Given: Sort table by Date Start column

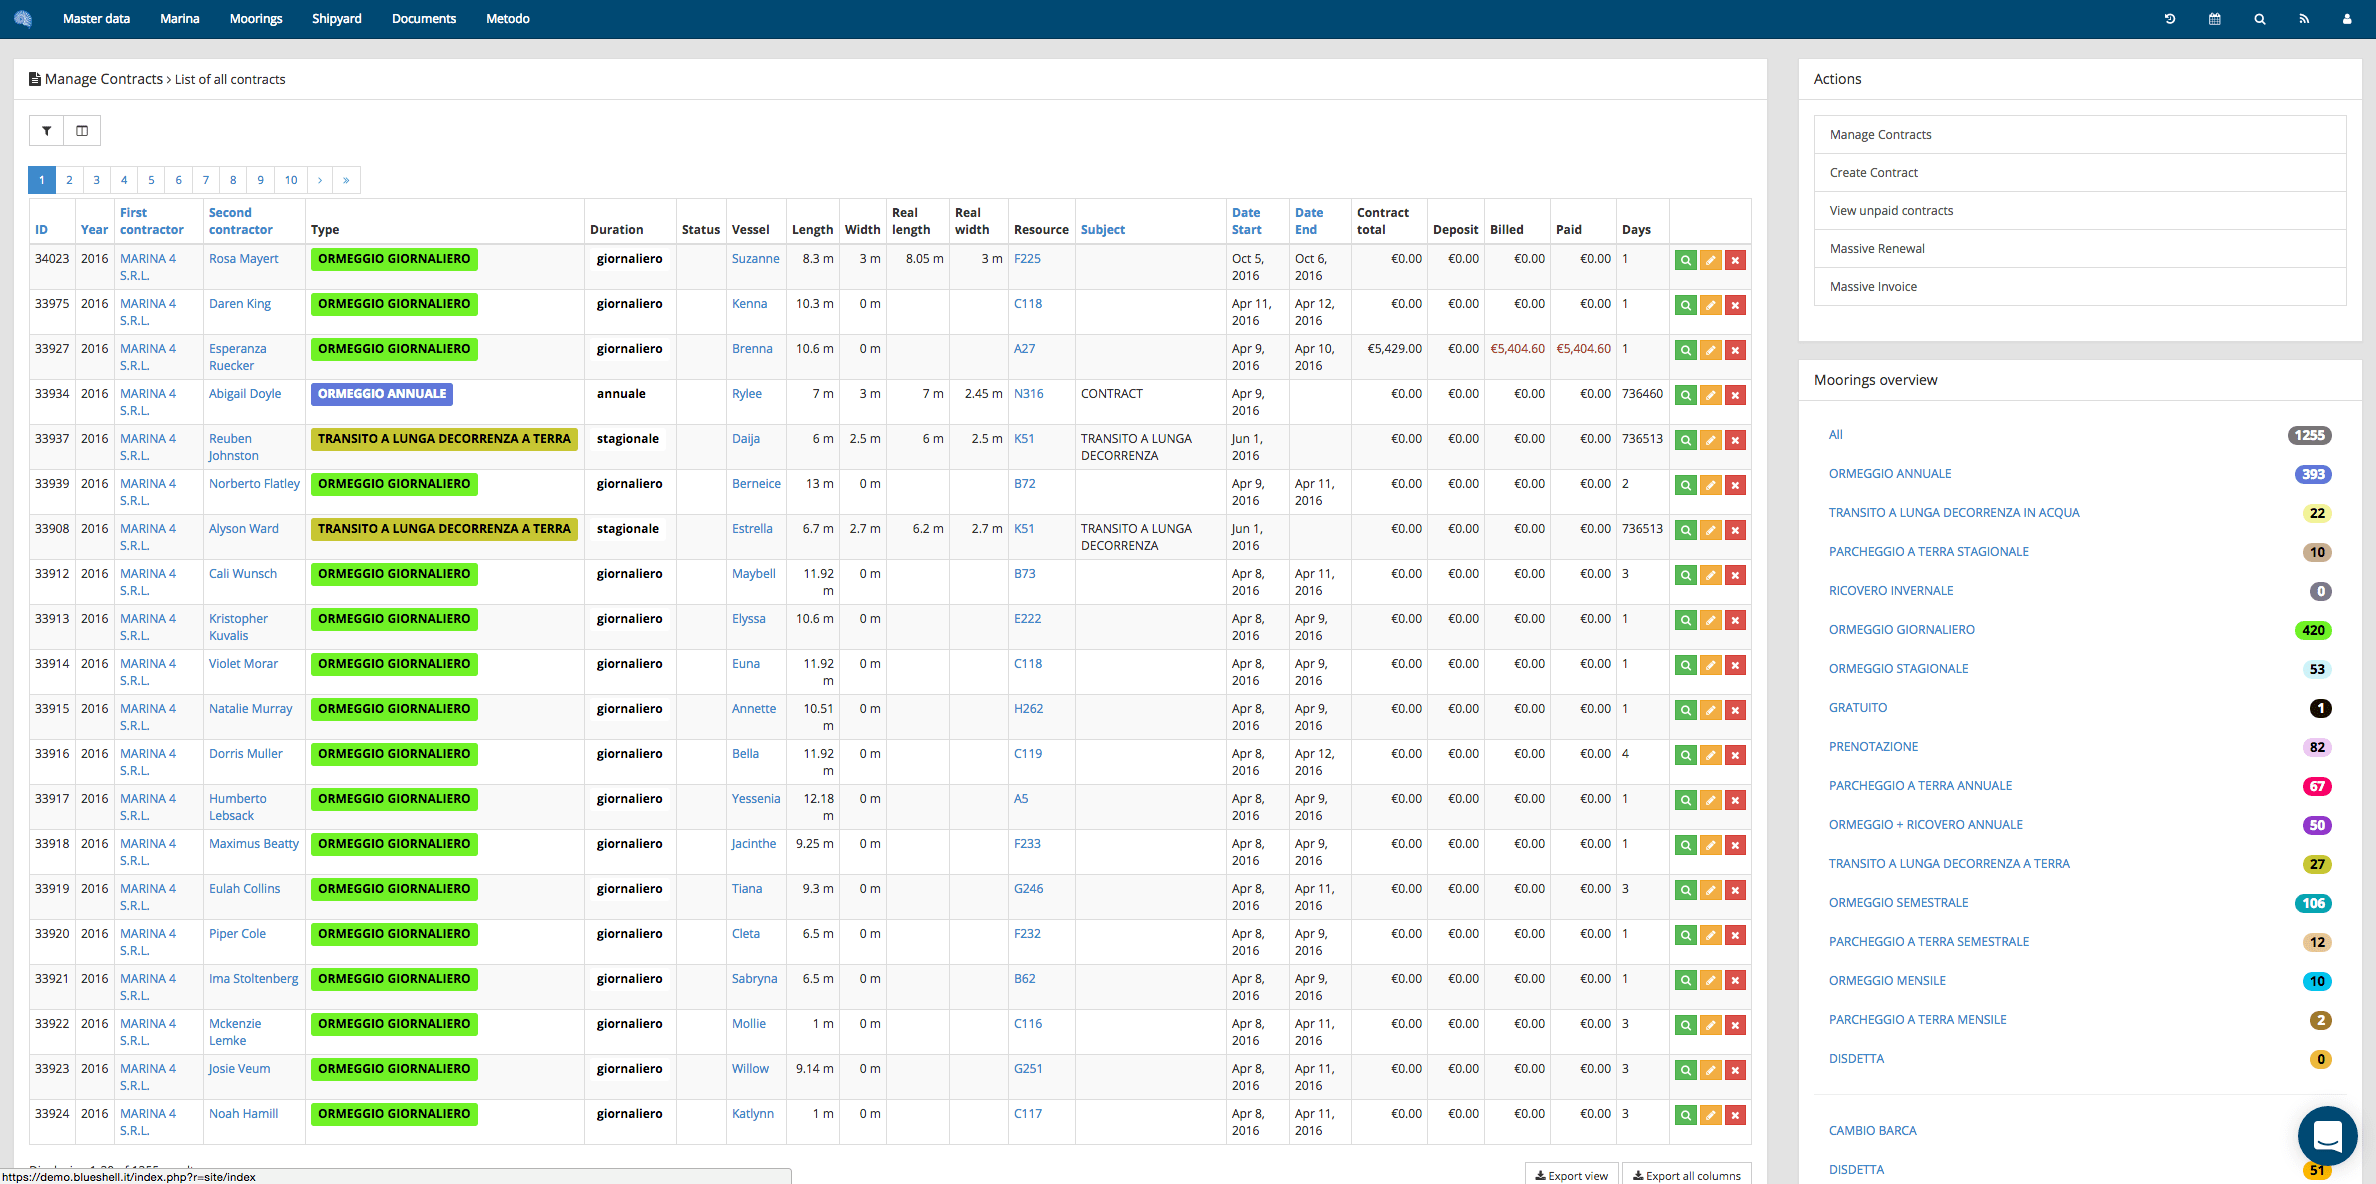Looking at the screenshot, I should pyautogui.click(x=1246, y=221).
